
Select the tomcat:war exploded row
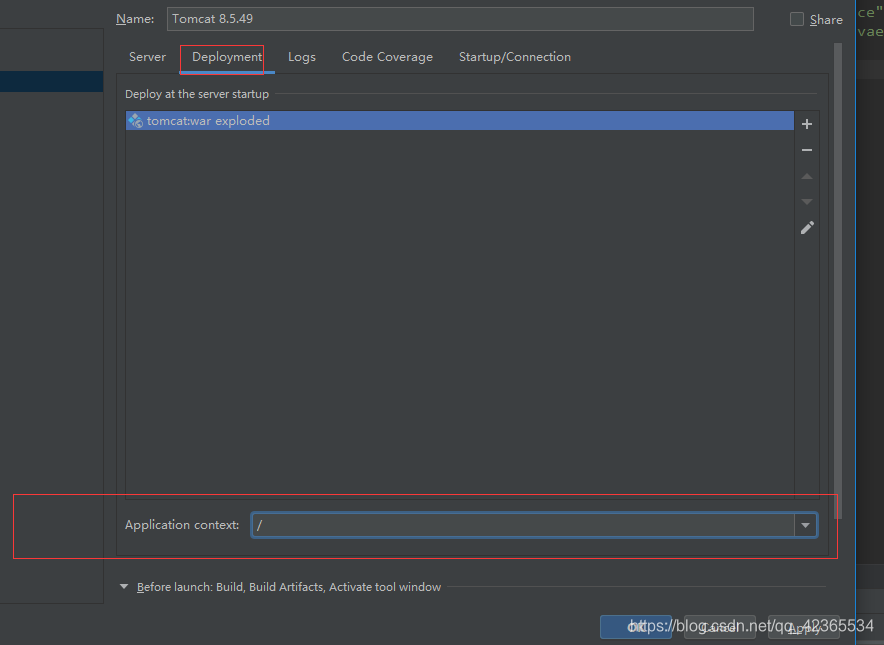[459, 121]
